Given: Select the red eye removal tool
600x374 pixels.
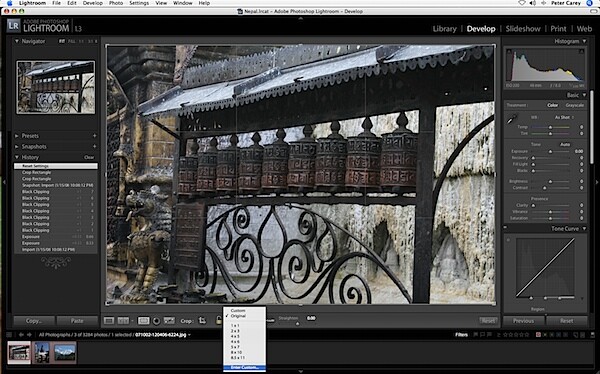Looking at the screenshot, I should pyautogui.click(x=156, y=321).
